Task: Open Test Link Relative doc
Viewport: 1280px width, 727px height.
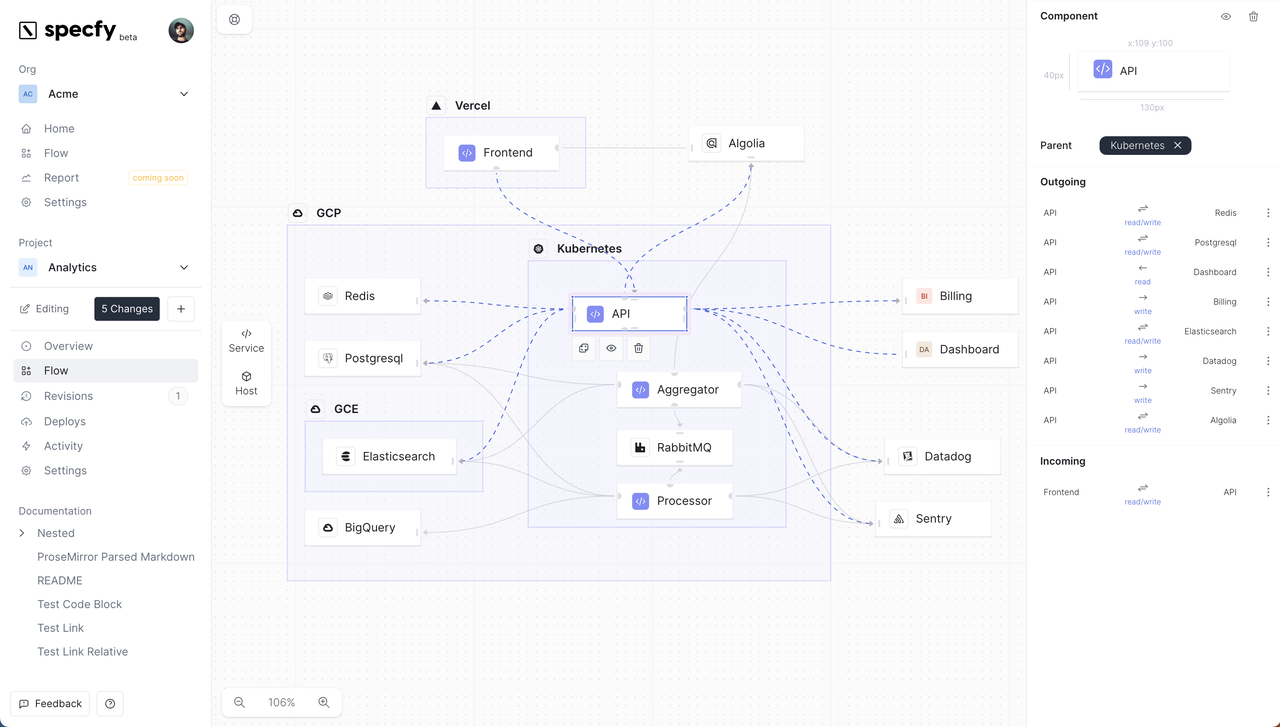Action: (x=83, y=652)
